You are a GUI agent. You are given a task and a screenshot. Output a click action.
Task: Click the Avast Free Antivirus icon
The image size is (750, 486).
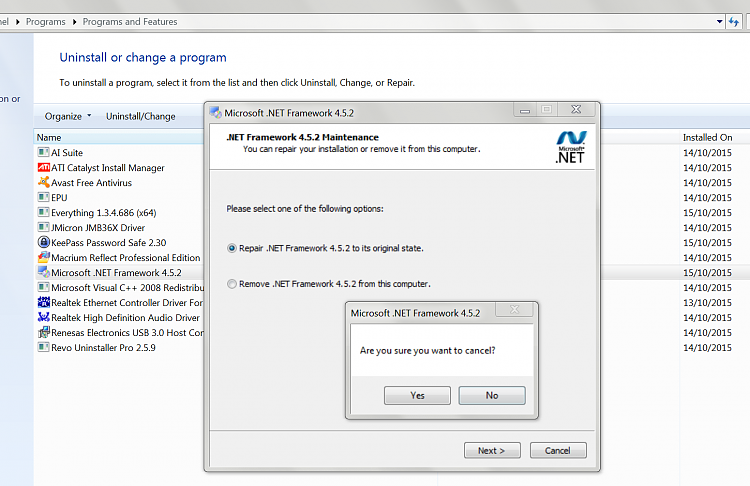tap(44, 182)
